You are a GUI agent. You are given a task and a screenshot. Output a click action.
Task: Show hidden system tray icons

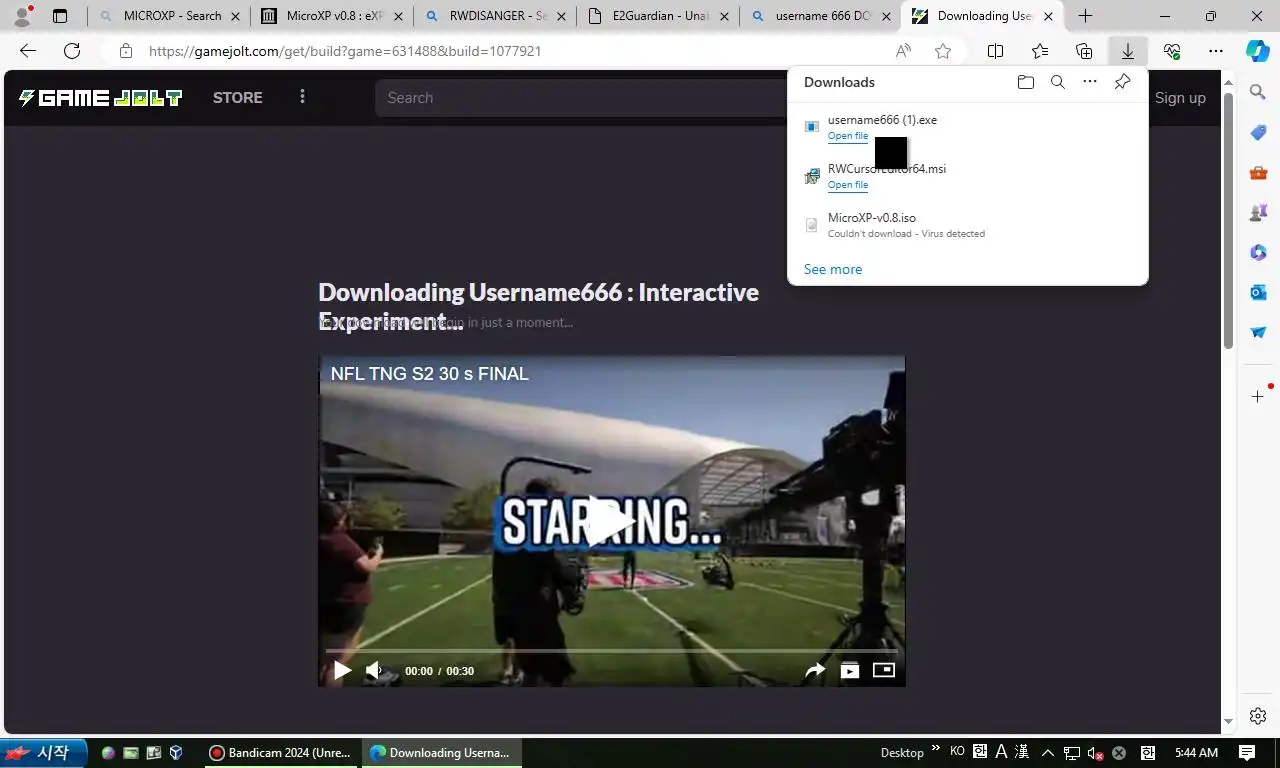point(1047,752)
